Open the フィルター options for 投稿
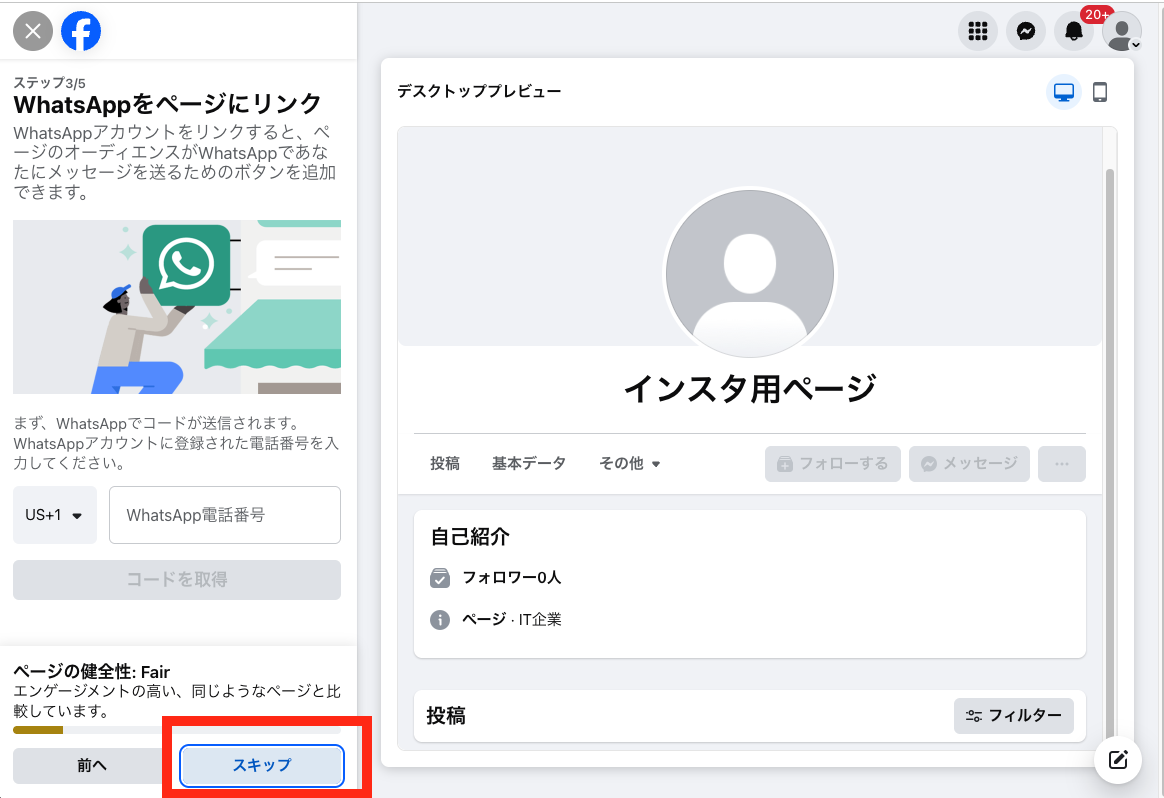1164x798 pixels. 1013,716
